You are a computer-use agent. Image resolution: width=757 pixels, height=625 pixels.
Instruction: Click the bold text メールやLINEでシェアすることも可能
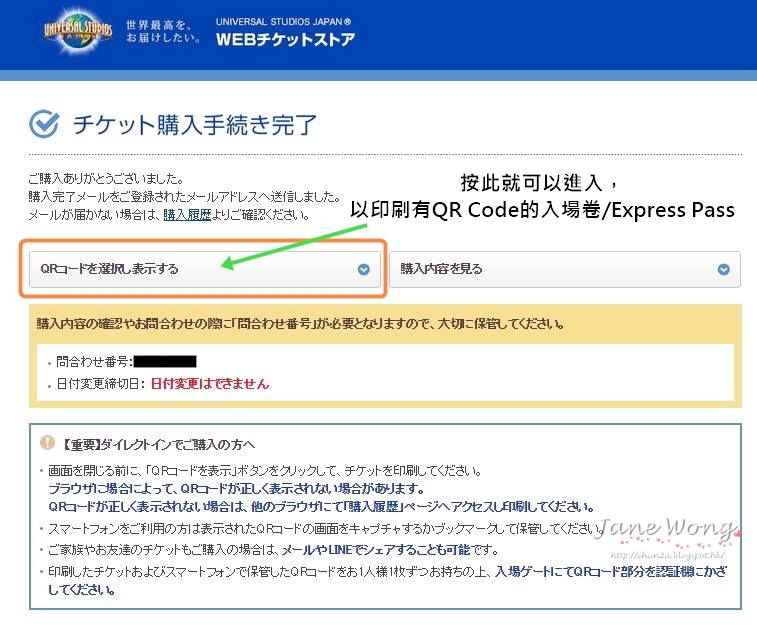[375, 549]
